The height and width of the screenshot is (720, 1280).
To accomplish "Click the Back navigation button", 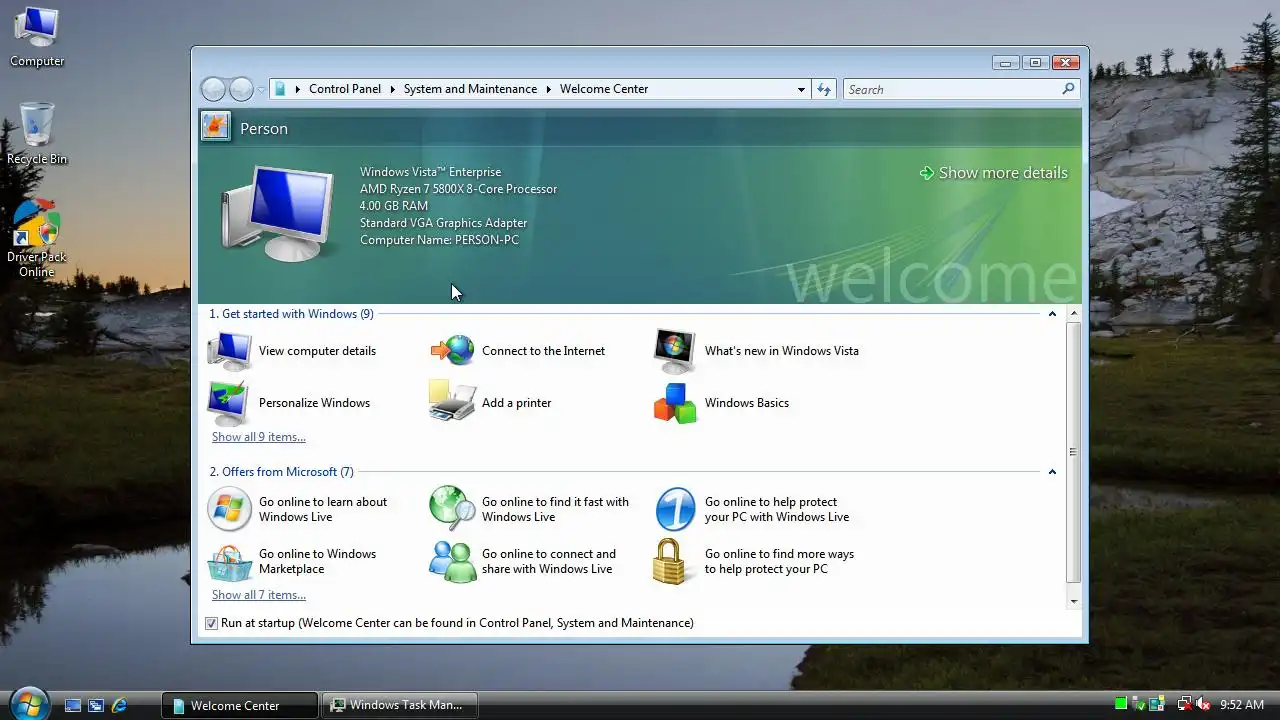I will (x=213, y=89).
